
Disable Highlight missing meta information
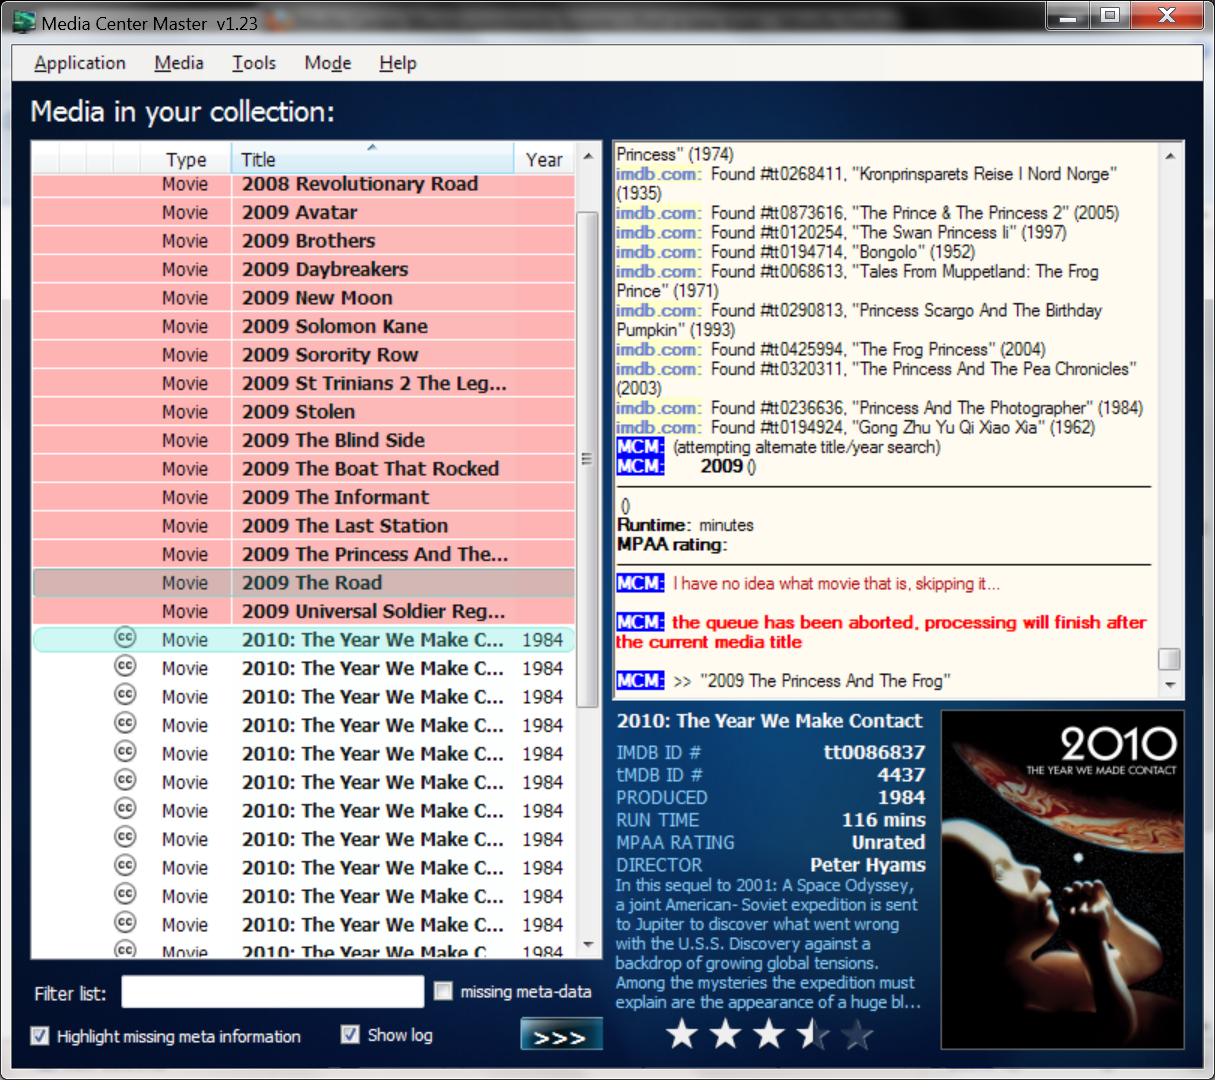click(x=40, y=1036)
